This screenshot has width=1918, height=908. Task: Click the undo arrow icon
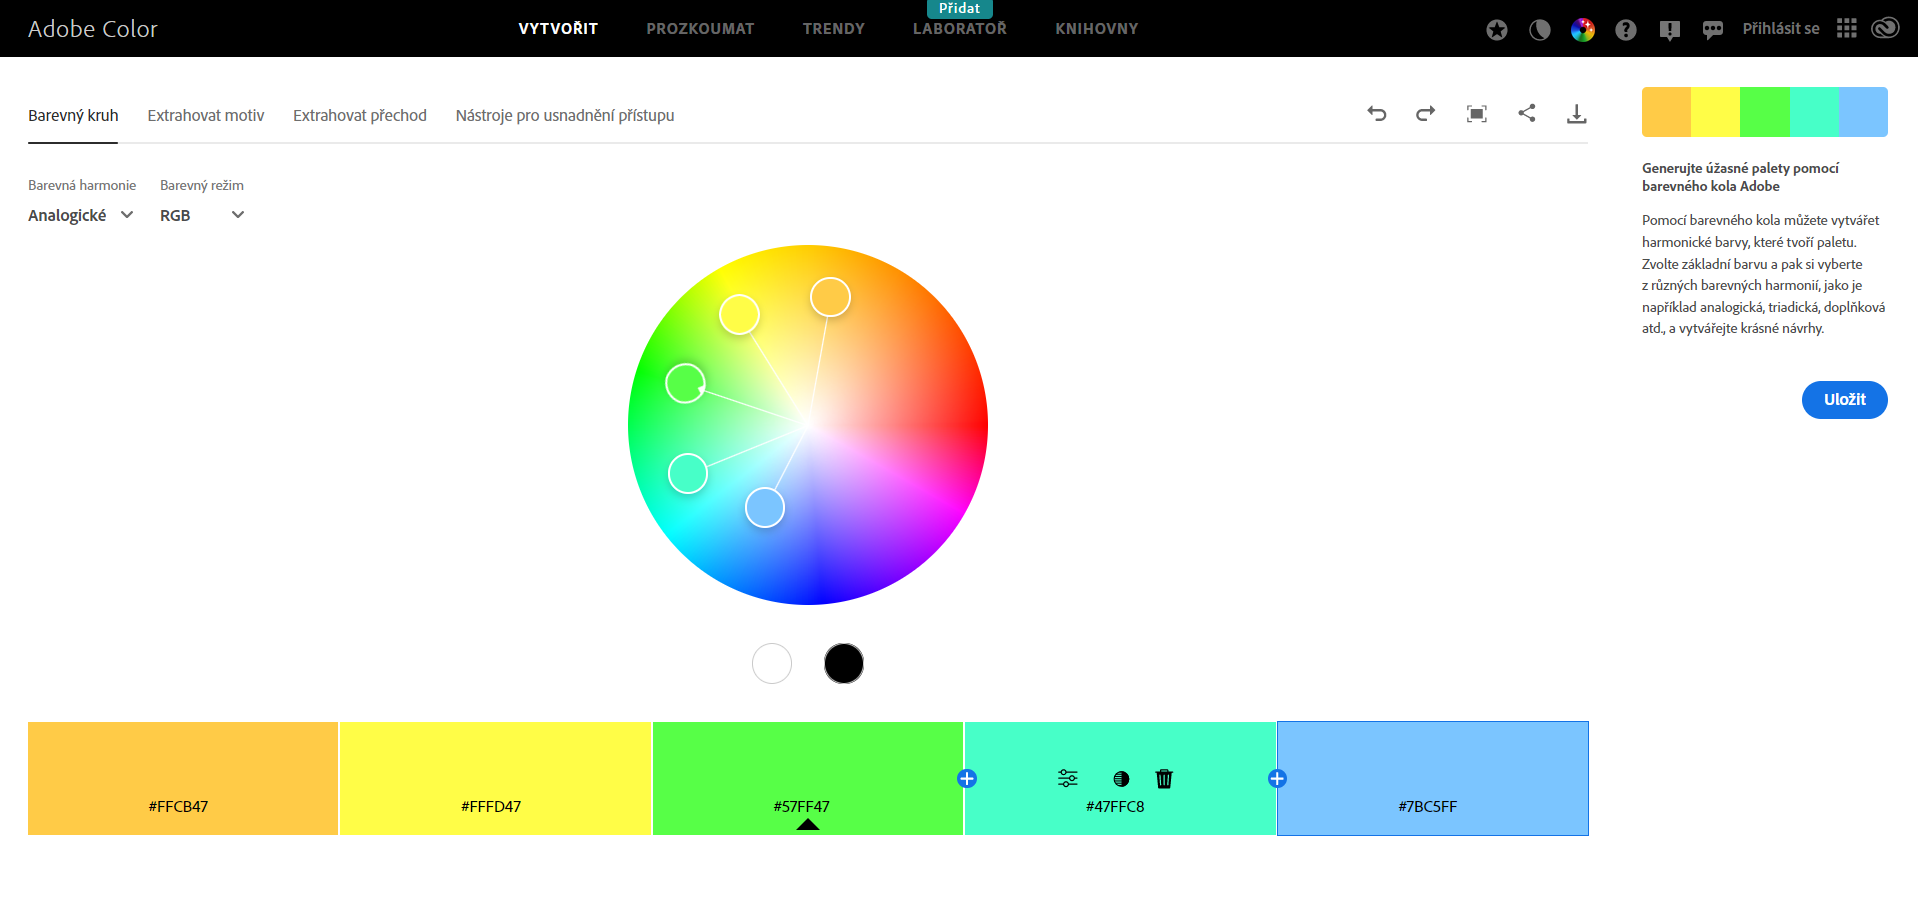pyautogui.click(x=1377, y=114)
